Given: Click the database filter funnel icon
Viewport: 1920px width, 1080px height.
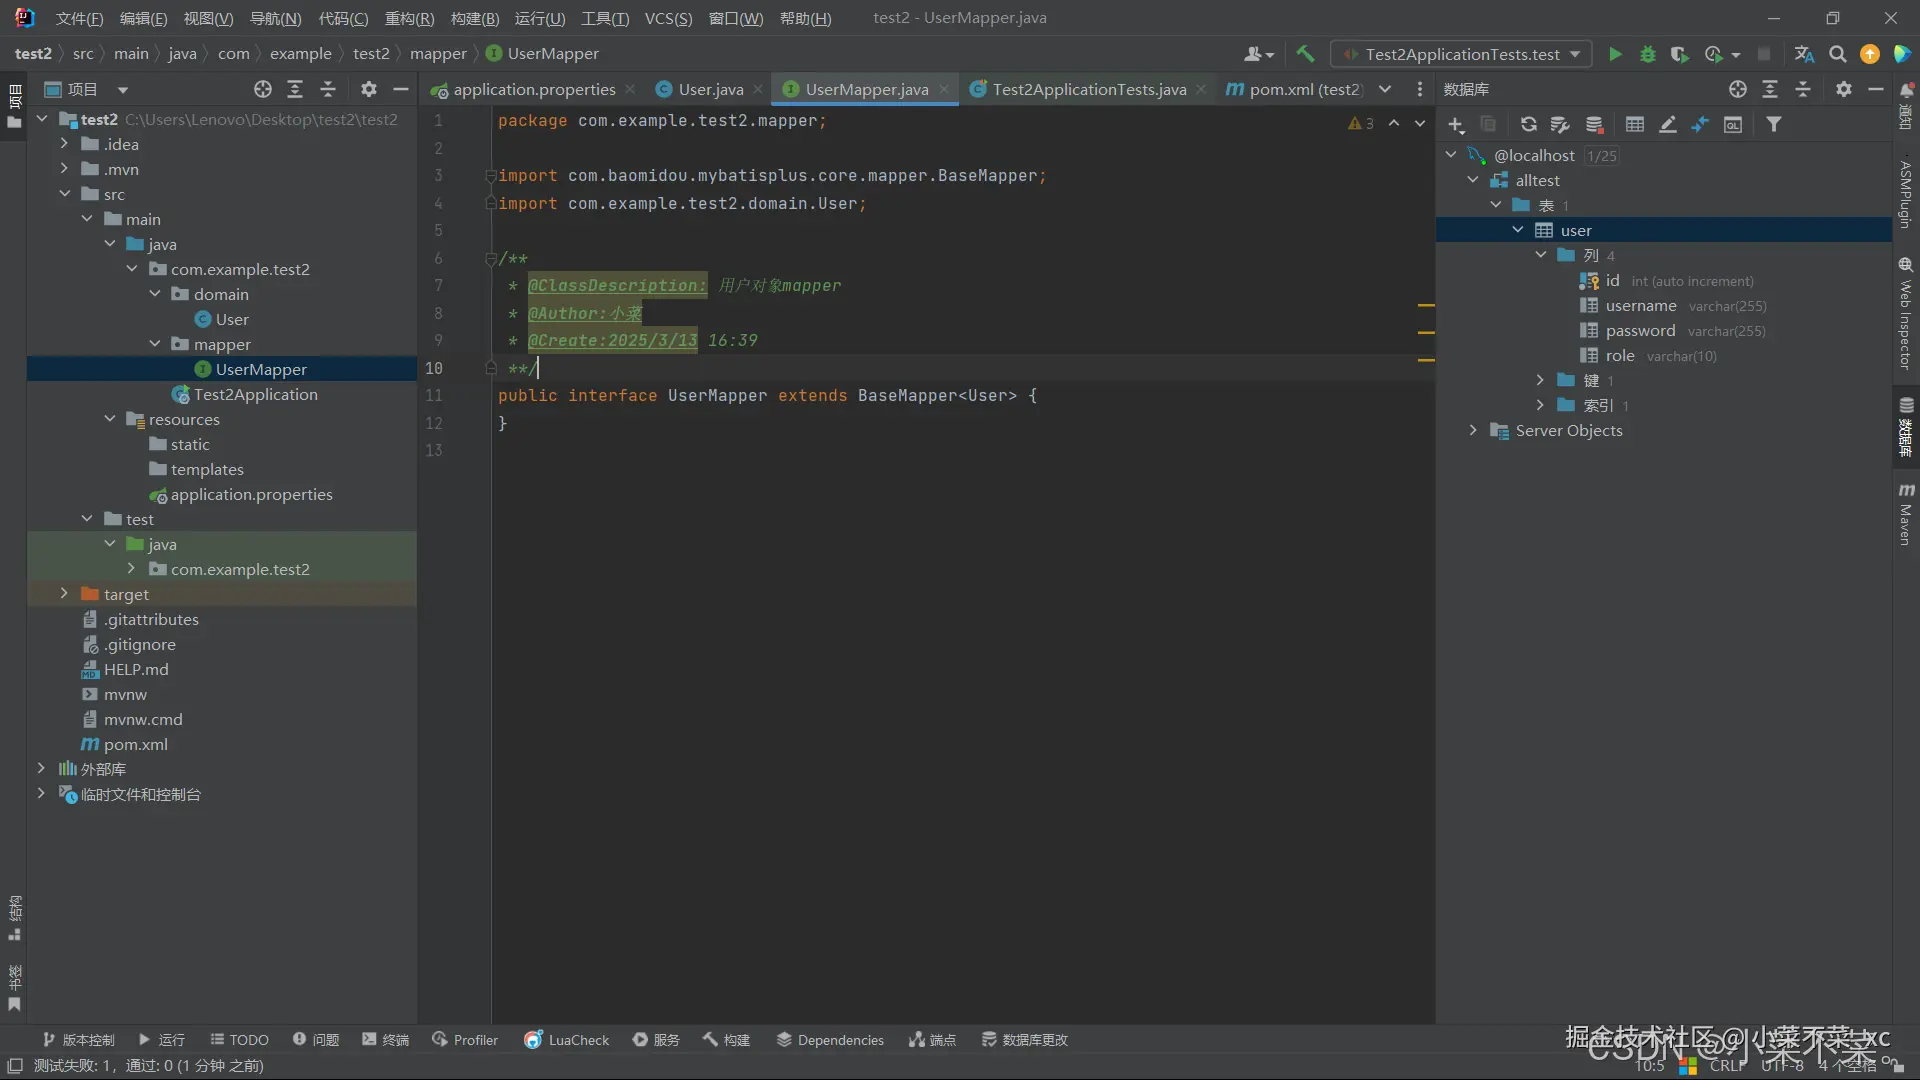Looking at the screenshot, I should (x=1773, y=124).
